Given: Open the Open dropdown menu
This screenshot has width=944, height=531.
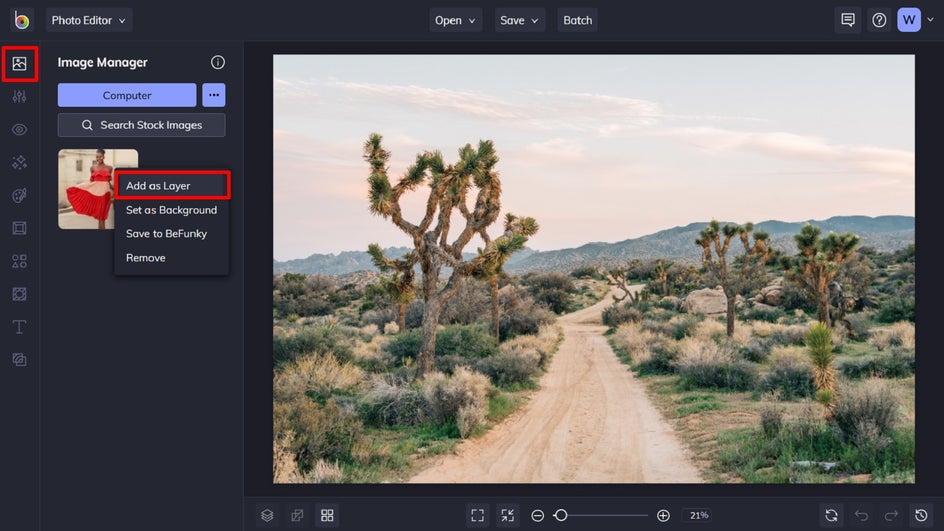Looking at the screenshot, I should point(455,20).
